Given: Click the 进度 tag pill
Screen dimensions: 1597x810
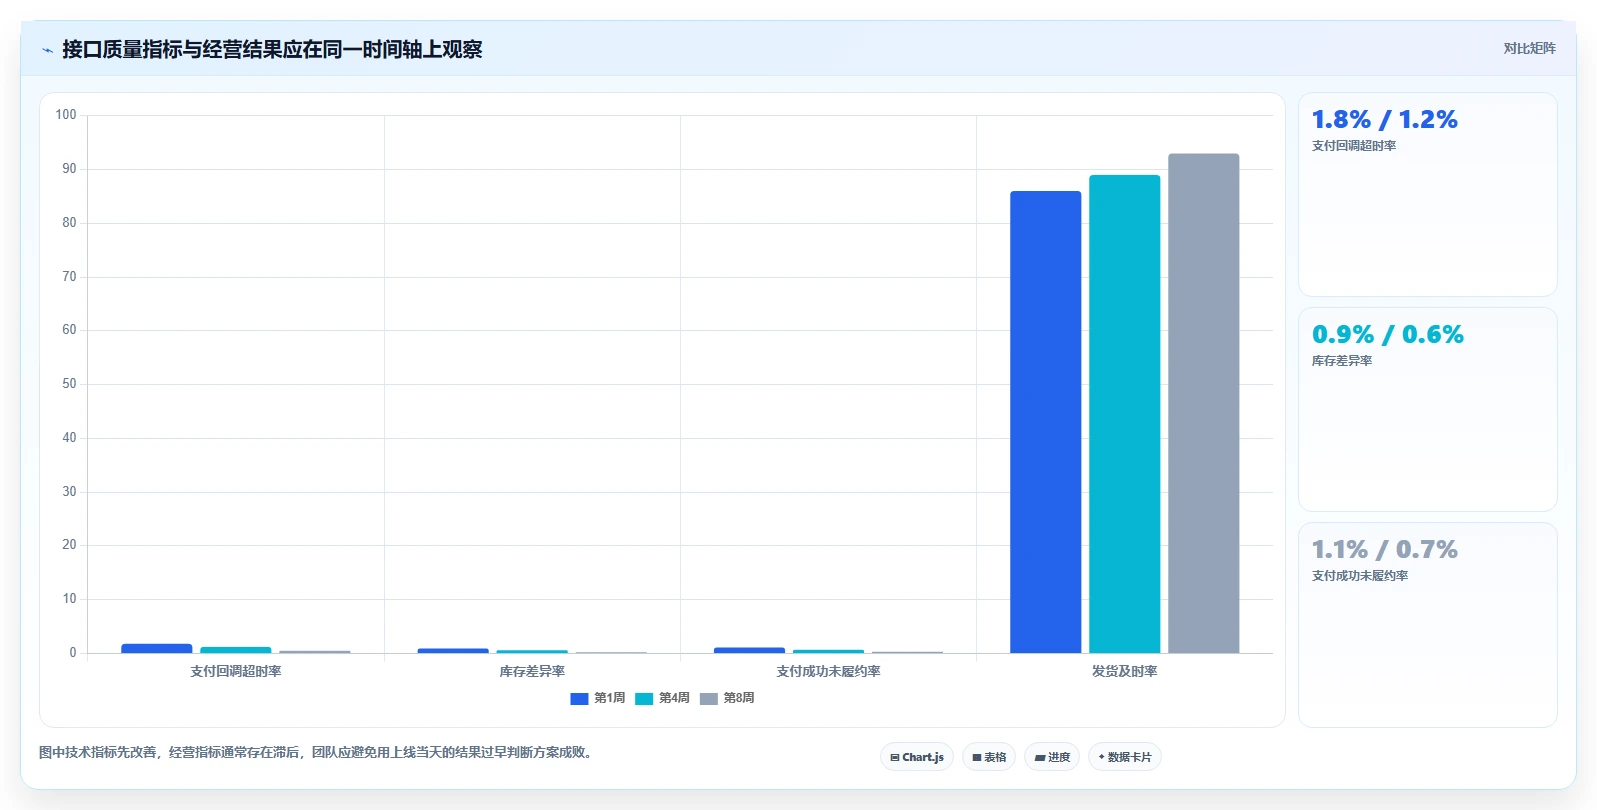Looking at the screenshot, I should [1052, 757].
